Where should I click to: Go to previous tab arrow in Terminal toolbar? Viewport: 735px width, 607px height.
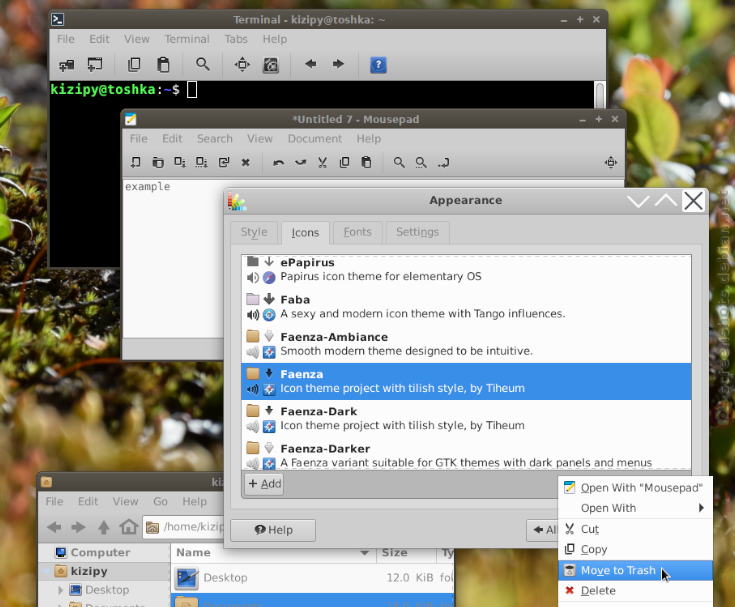pyautogui.click(x=310, y=64)
